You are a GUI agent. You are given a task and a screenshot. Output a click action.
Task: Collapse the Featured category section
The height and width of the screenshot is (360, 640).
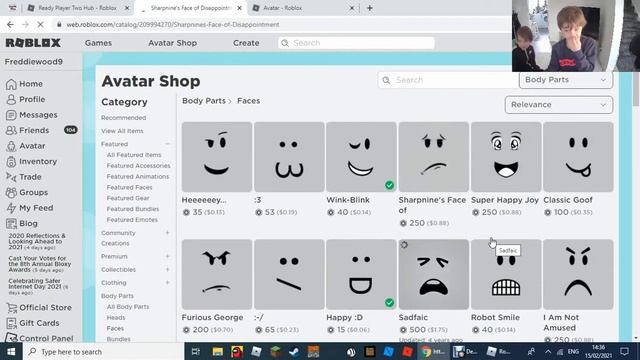point(167,144)
